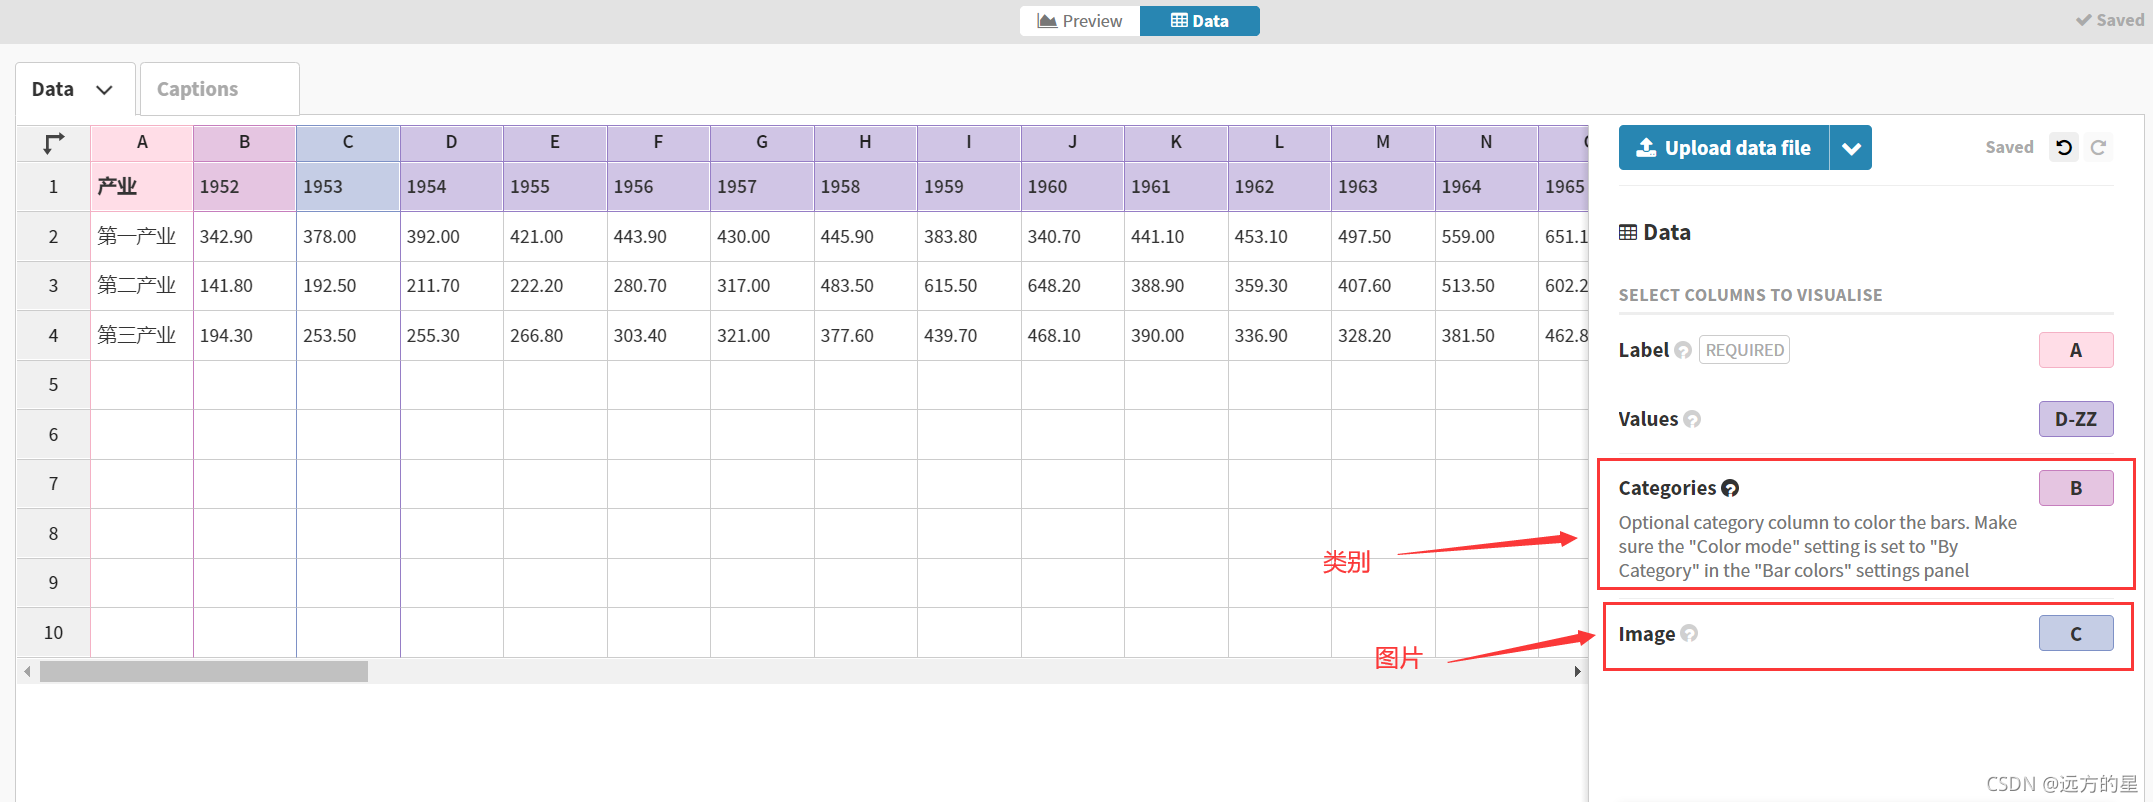The image size is (2153, 802).
Task: Click the 1964 header cell
Action: (1487, 186)
